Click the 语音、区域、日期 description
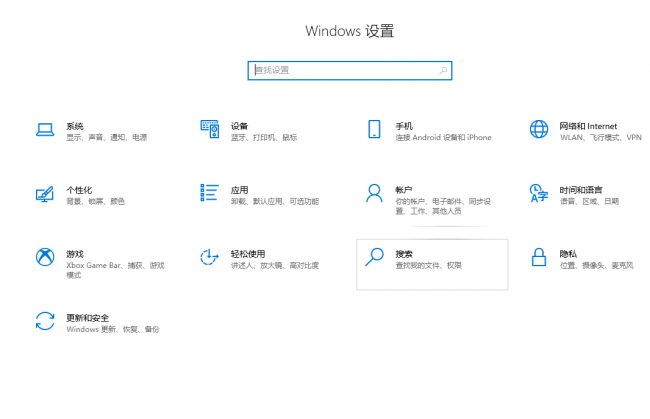 click(589, 201)
